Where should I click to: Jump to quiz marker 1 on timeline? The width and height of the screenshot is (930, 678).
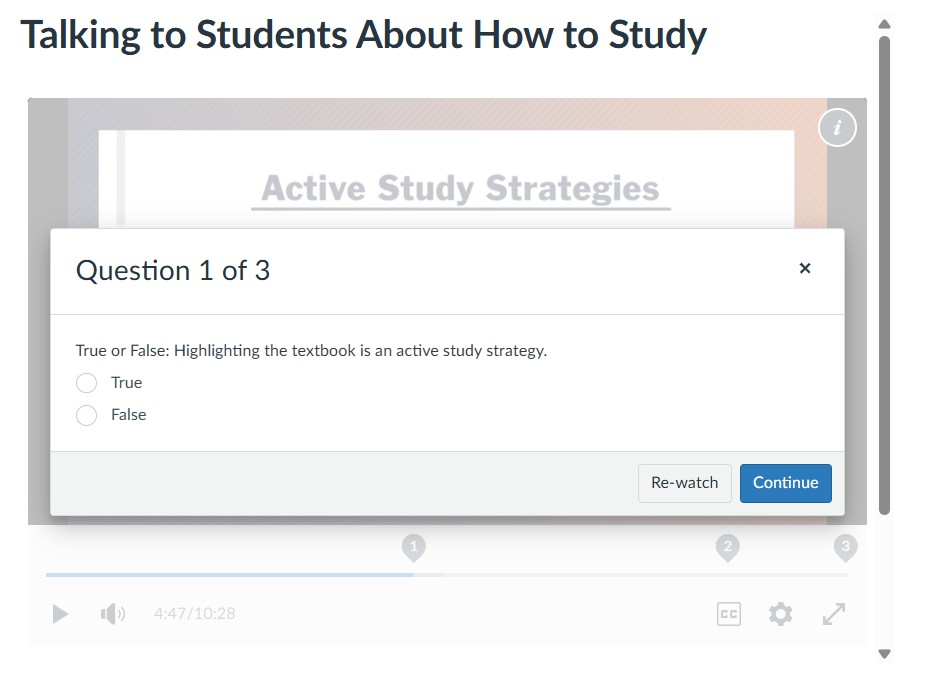point(413,548)
